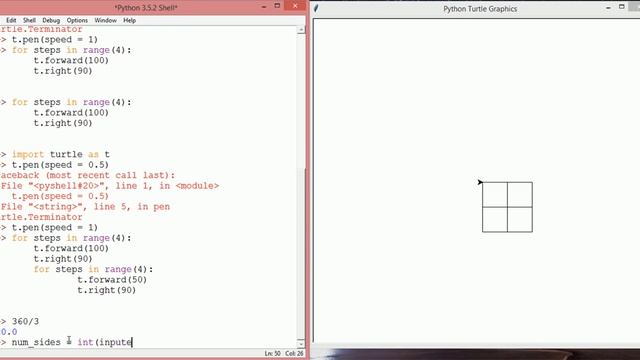
Task: Click the Python Turtle Graphics title text
Action: 480,9
